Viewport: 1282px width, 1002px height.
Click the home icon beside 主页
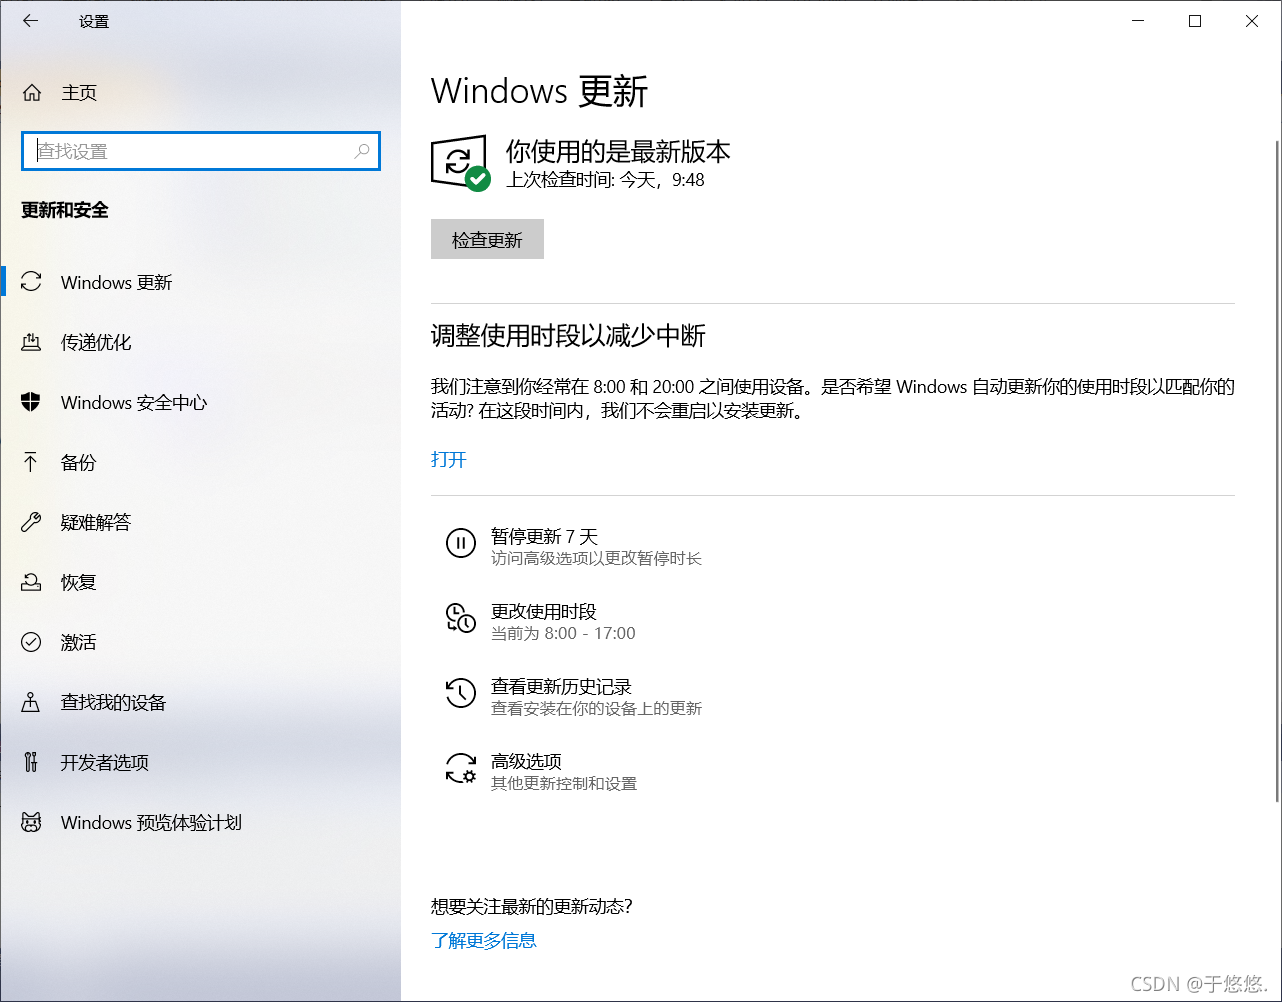coord(32,93)
